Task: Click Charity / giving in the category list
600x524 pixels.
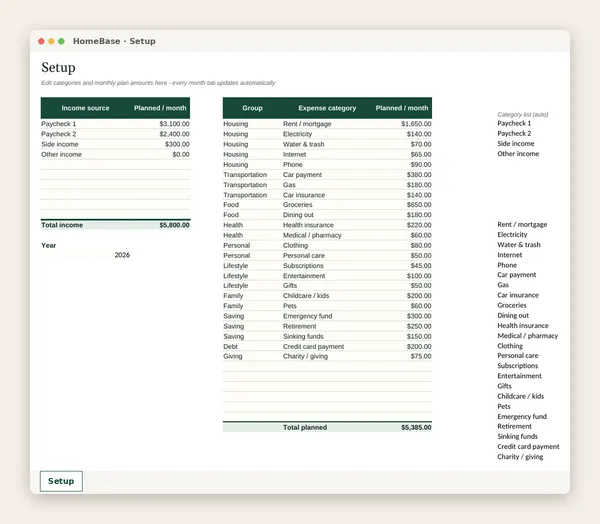Action: (520, 457)
